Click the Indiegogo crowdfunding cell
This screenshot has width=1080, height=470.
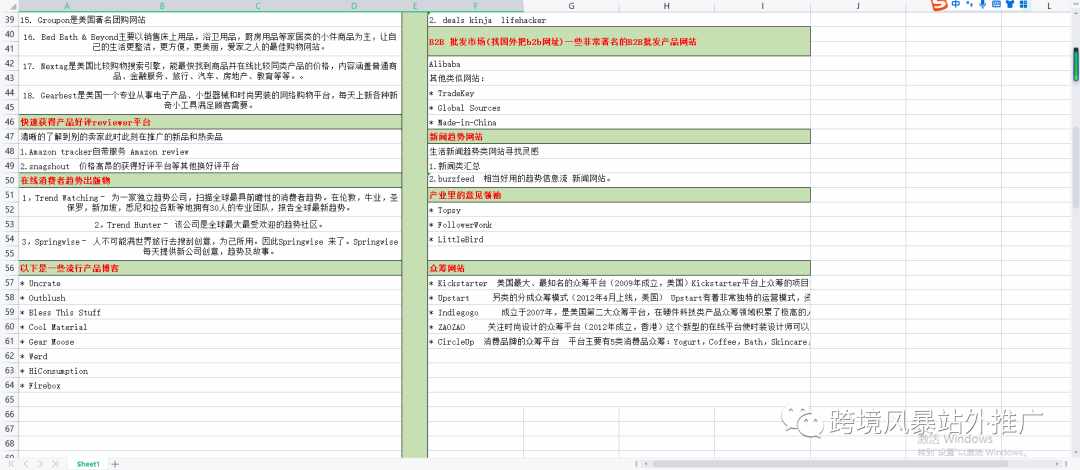click(x=619, y=312)
